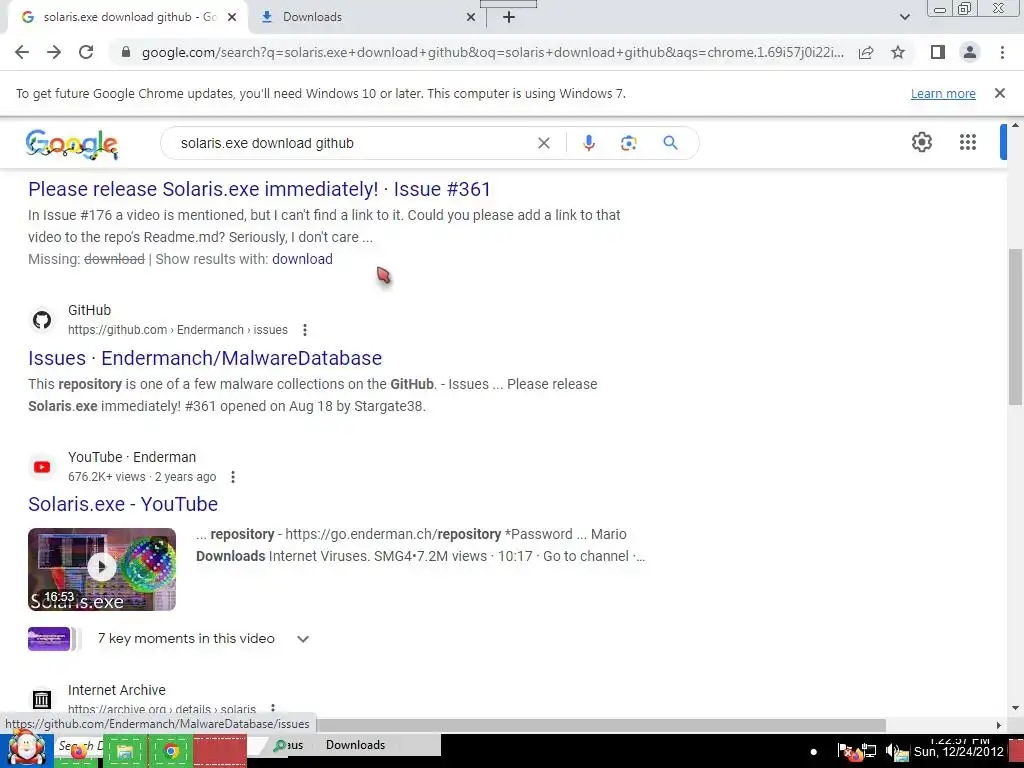This screenshot has width=1024, height=768.
Task: Open the GitHub favicon for the Endermanch result
Action: [x=42, y=320]
